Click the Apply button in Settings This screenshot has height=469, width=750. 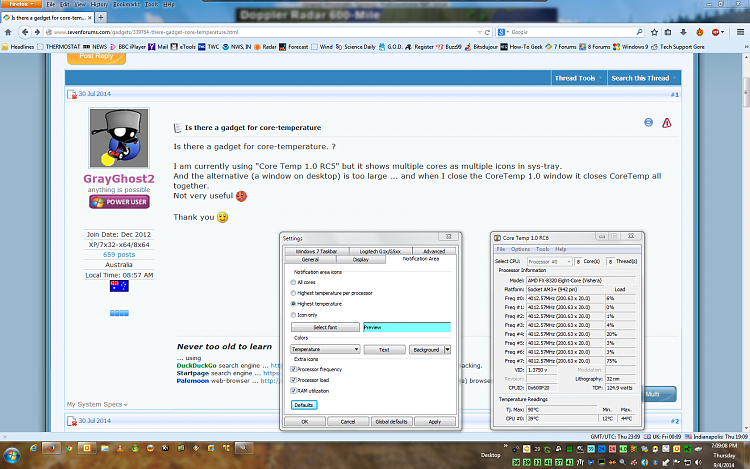435,422
